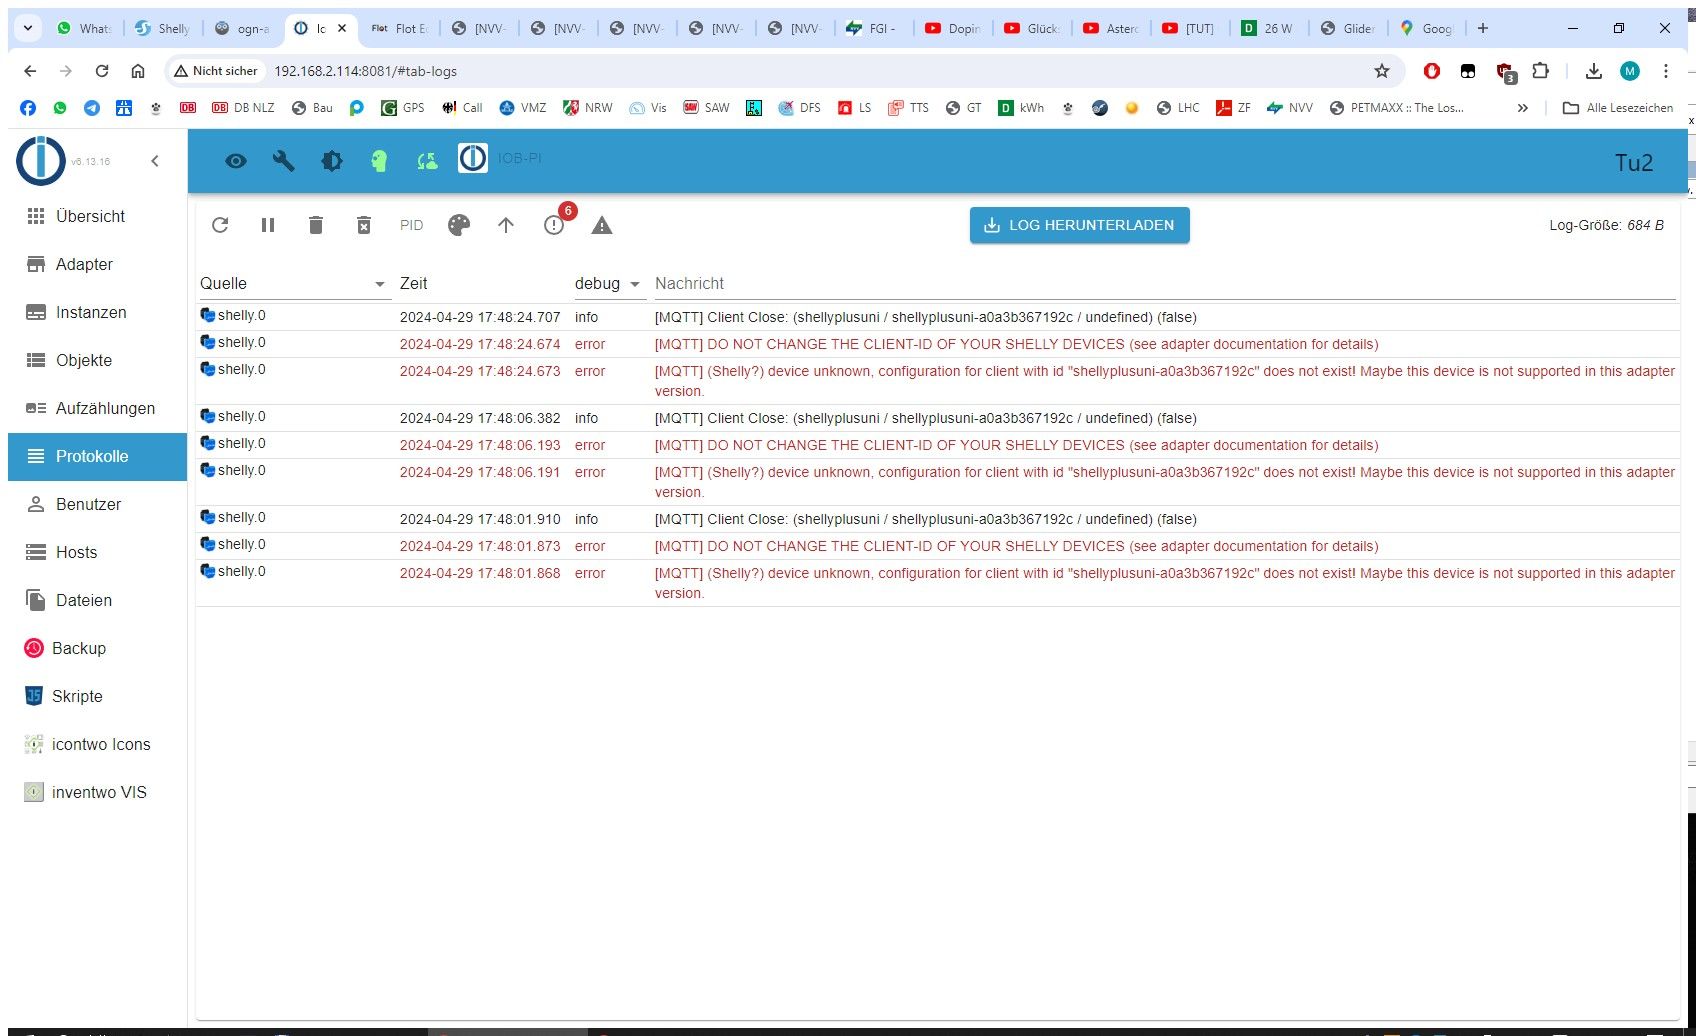This screenshot has width=1696, height=1036.
Task: Click timestamp 2024-04-29 17:48:24.707
Action: [x=480, y=317]
